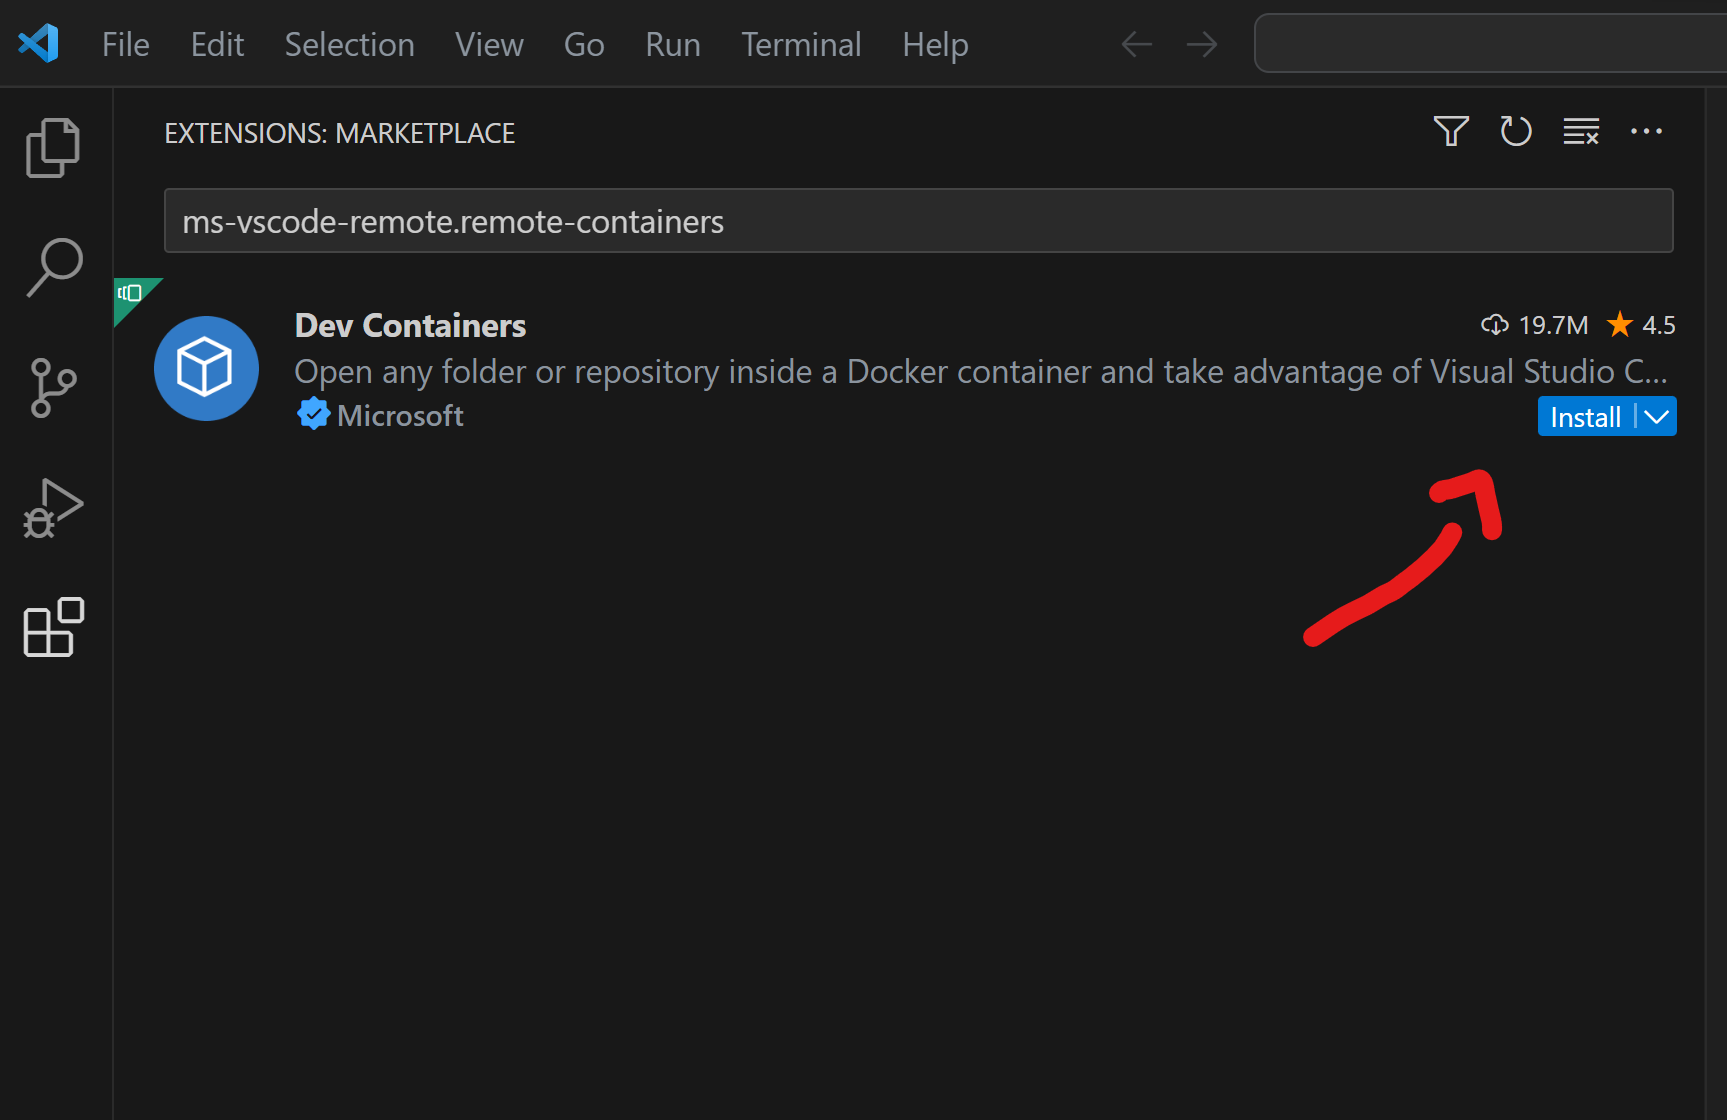Click the 4.5 rating value
This screenshot has height=1120, width=1727.
tap(1659, 325)
